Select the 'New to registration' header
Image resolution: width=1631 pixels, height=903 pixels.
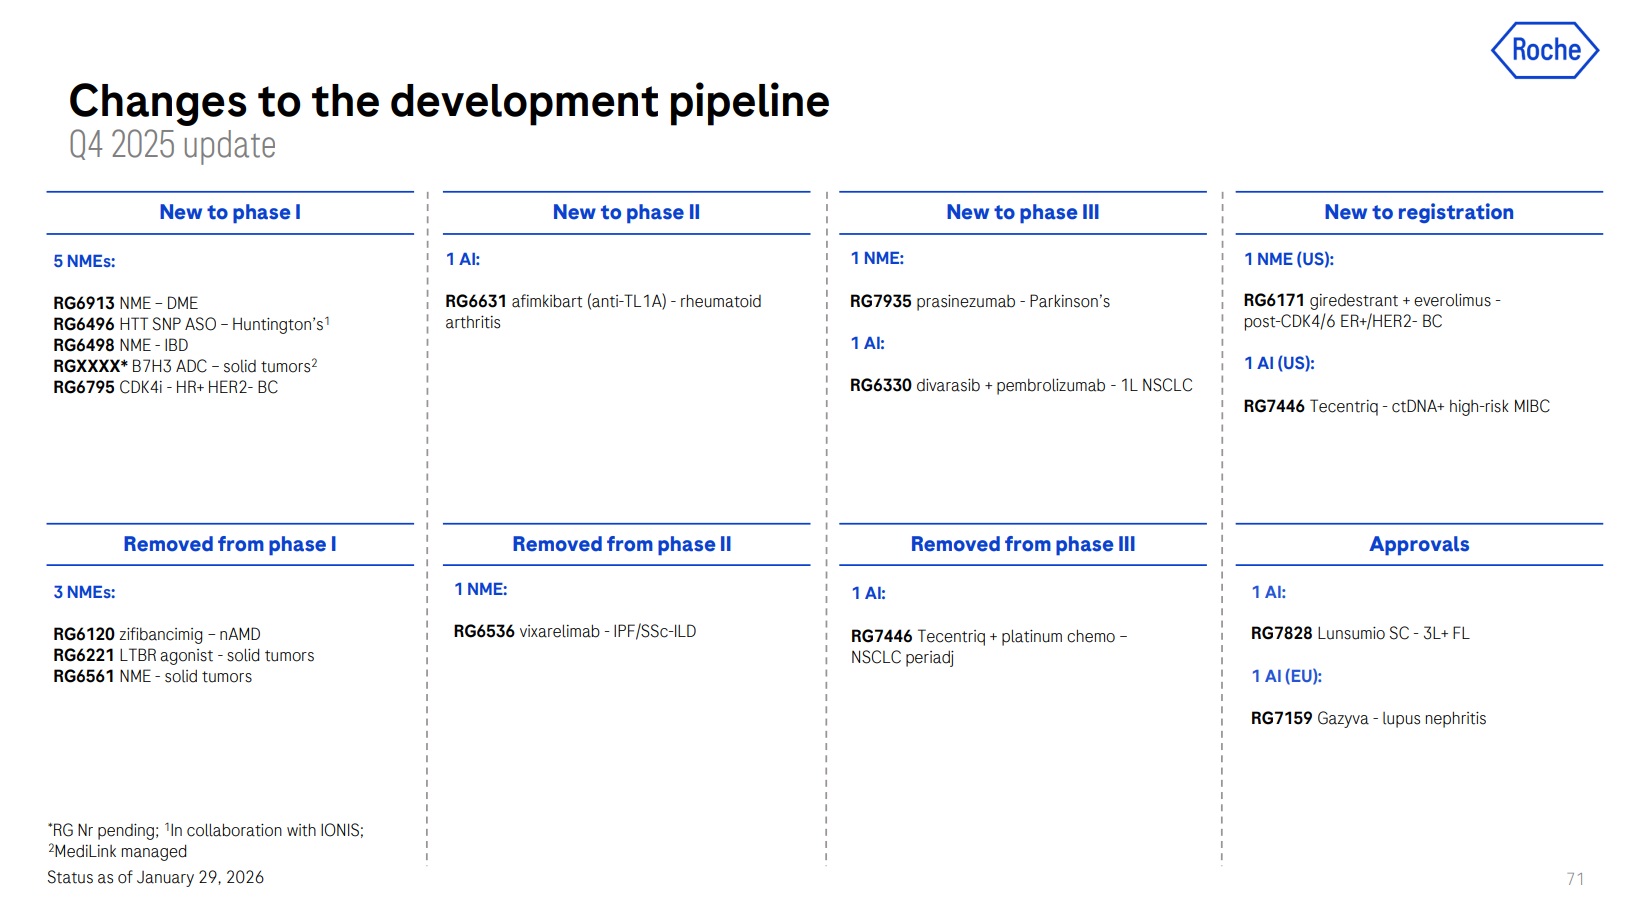coord(1418,212)
